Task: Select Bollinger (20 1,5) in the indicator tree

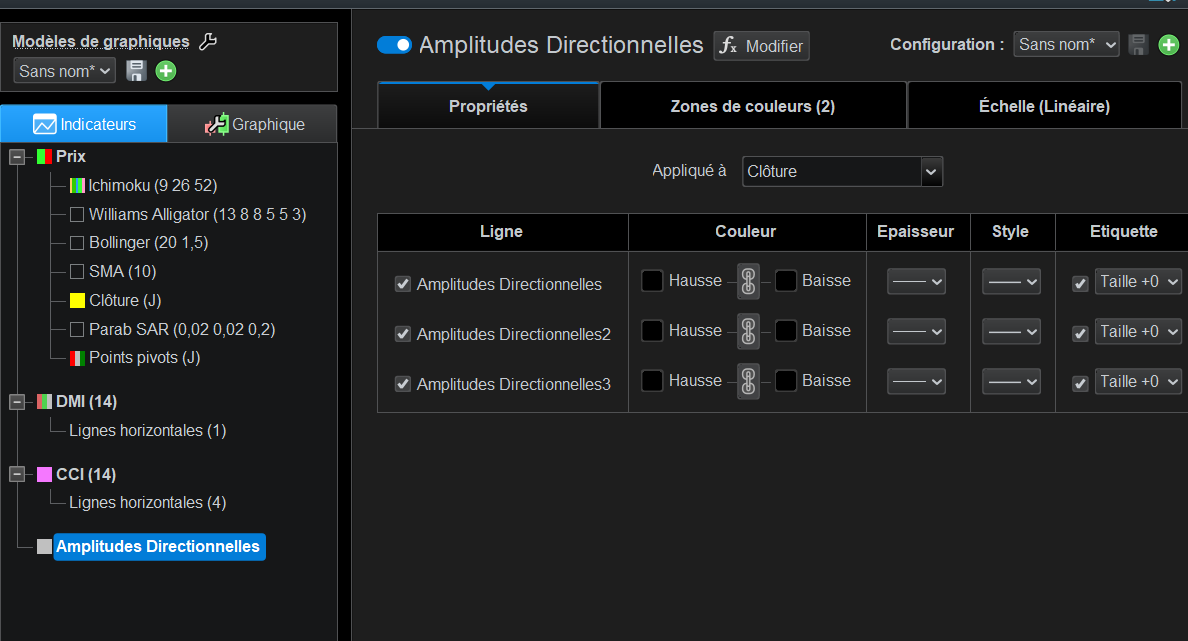Action: tap(148, 242)
